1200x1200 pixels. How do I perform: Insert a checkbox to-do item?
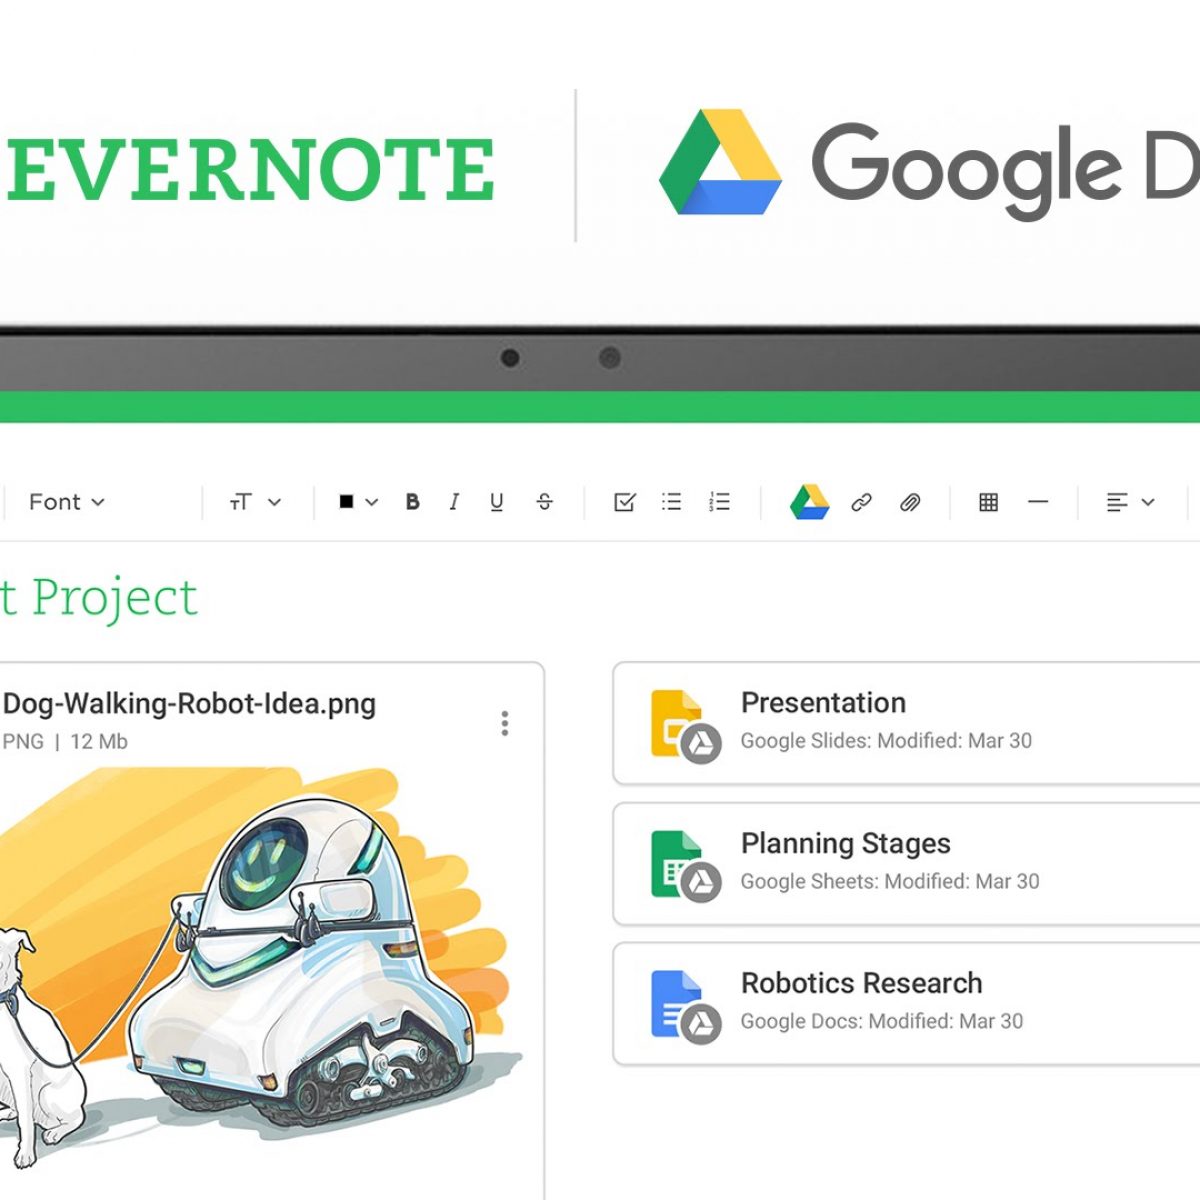tap(624, 502)
